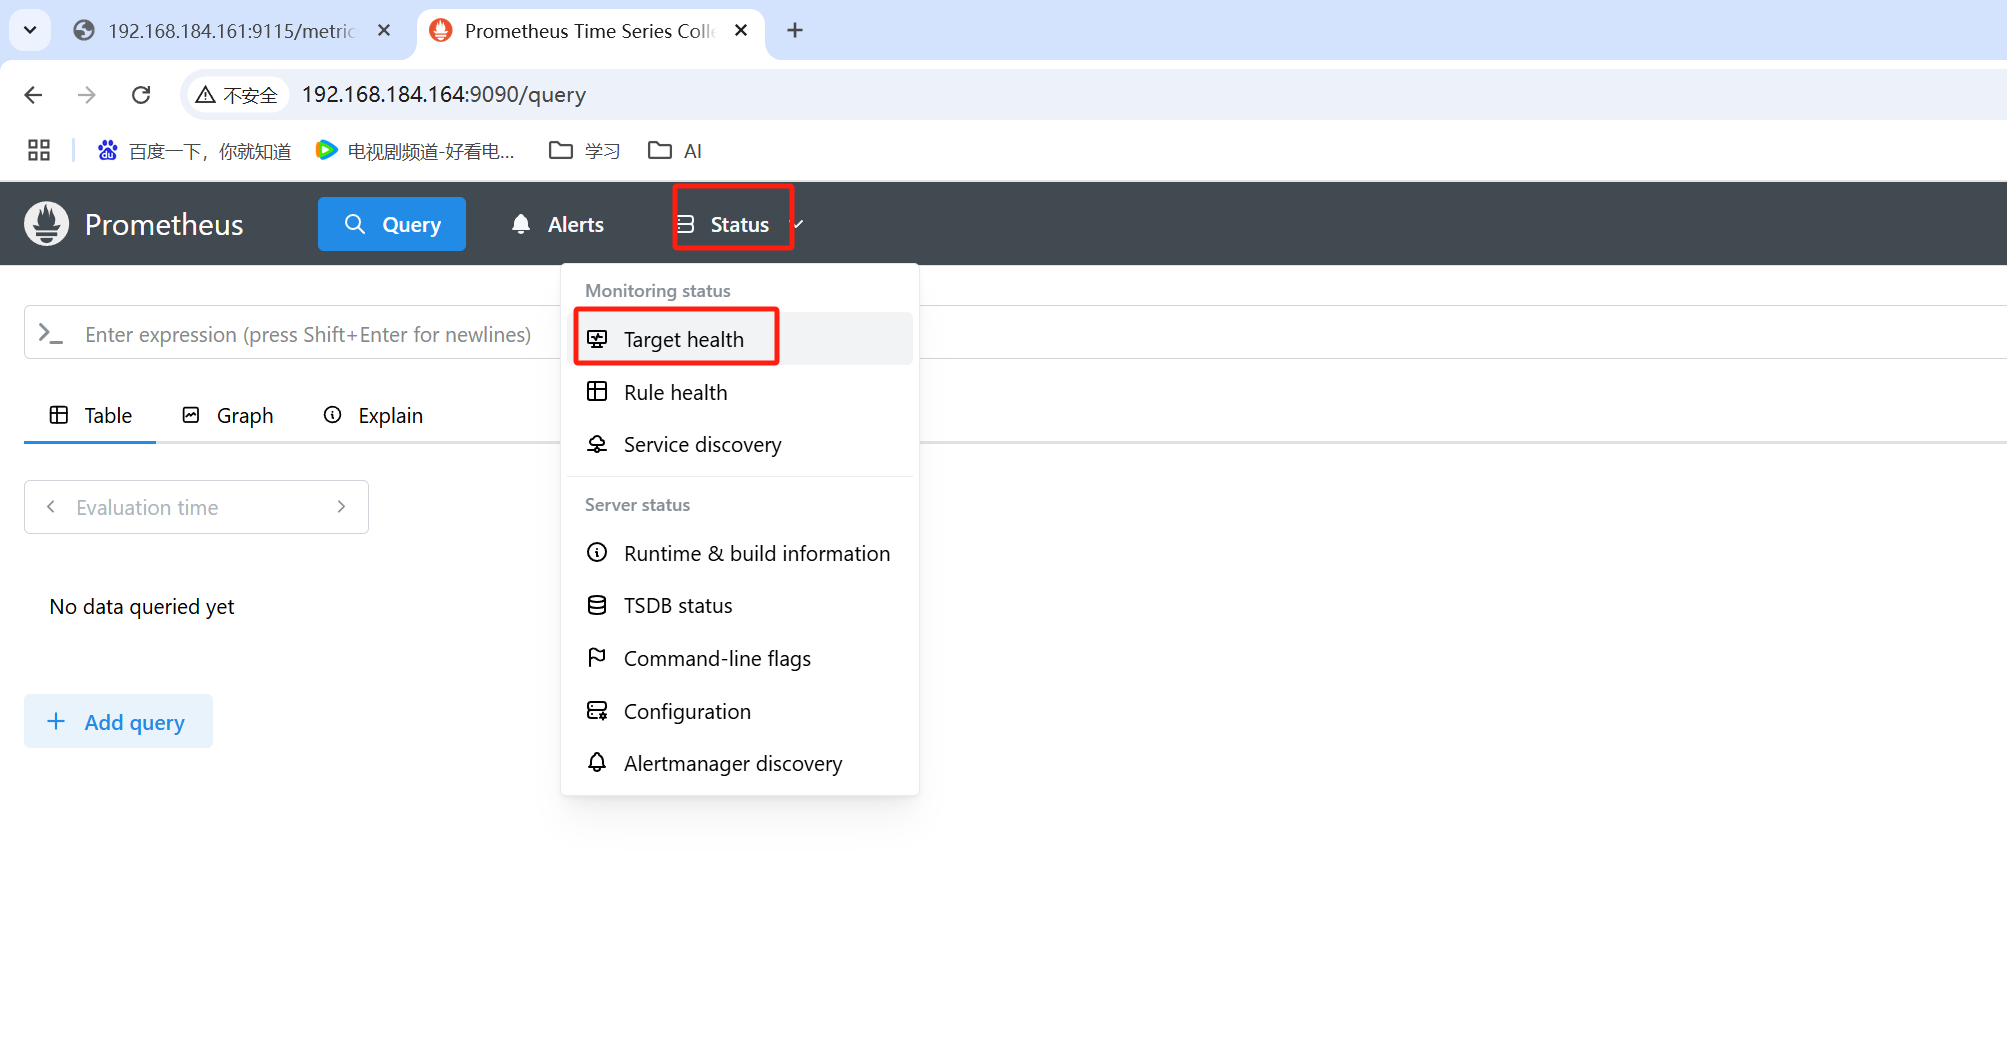Screen dimensions: 2007x1042
Task: Open the Baidu bookmark
Action: (194, 151)
